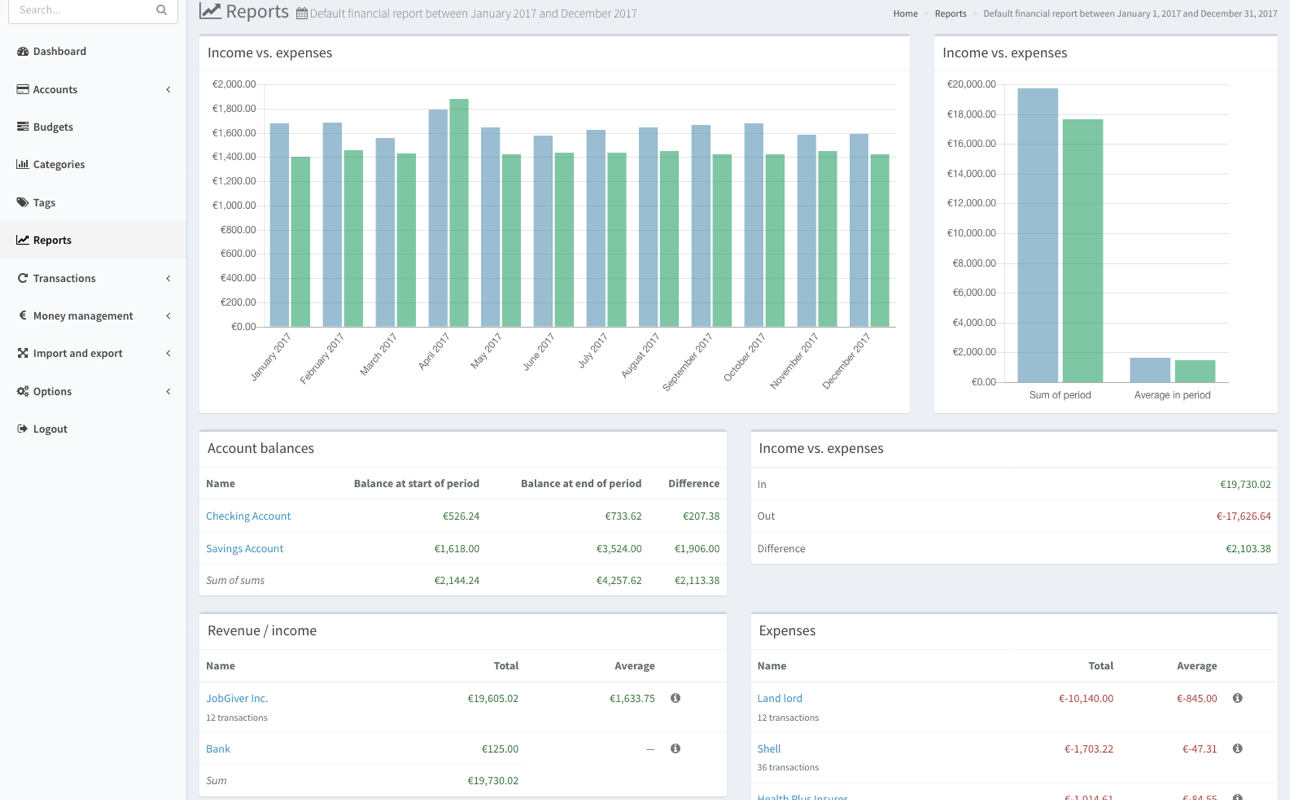Click the search magnifier icon
This screenshot has width=1290, height=800.
coord(161,10)
